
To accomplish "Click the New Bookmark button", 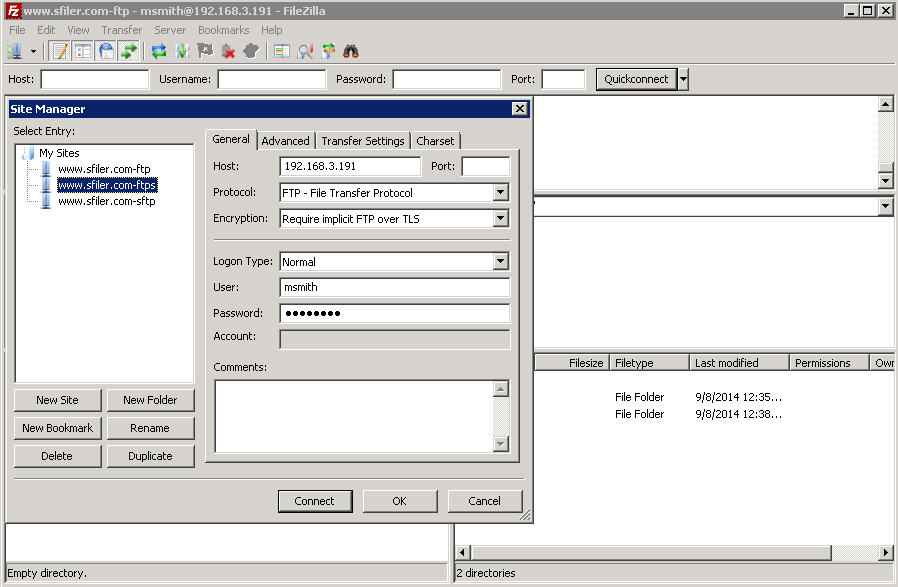I will click(x=57, y=428).
